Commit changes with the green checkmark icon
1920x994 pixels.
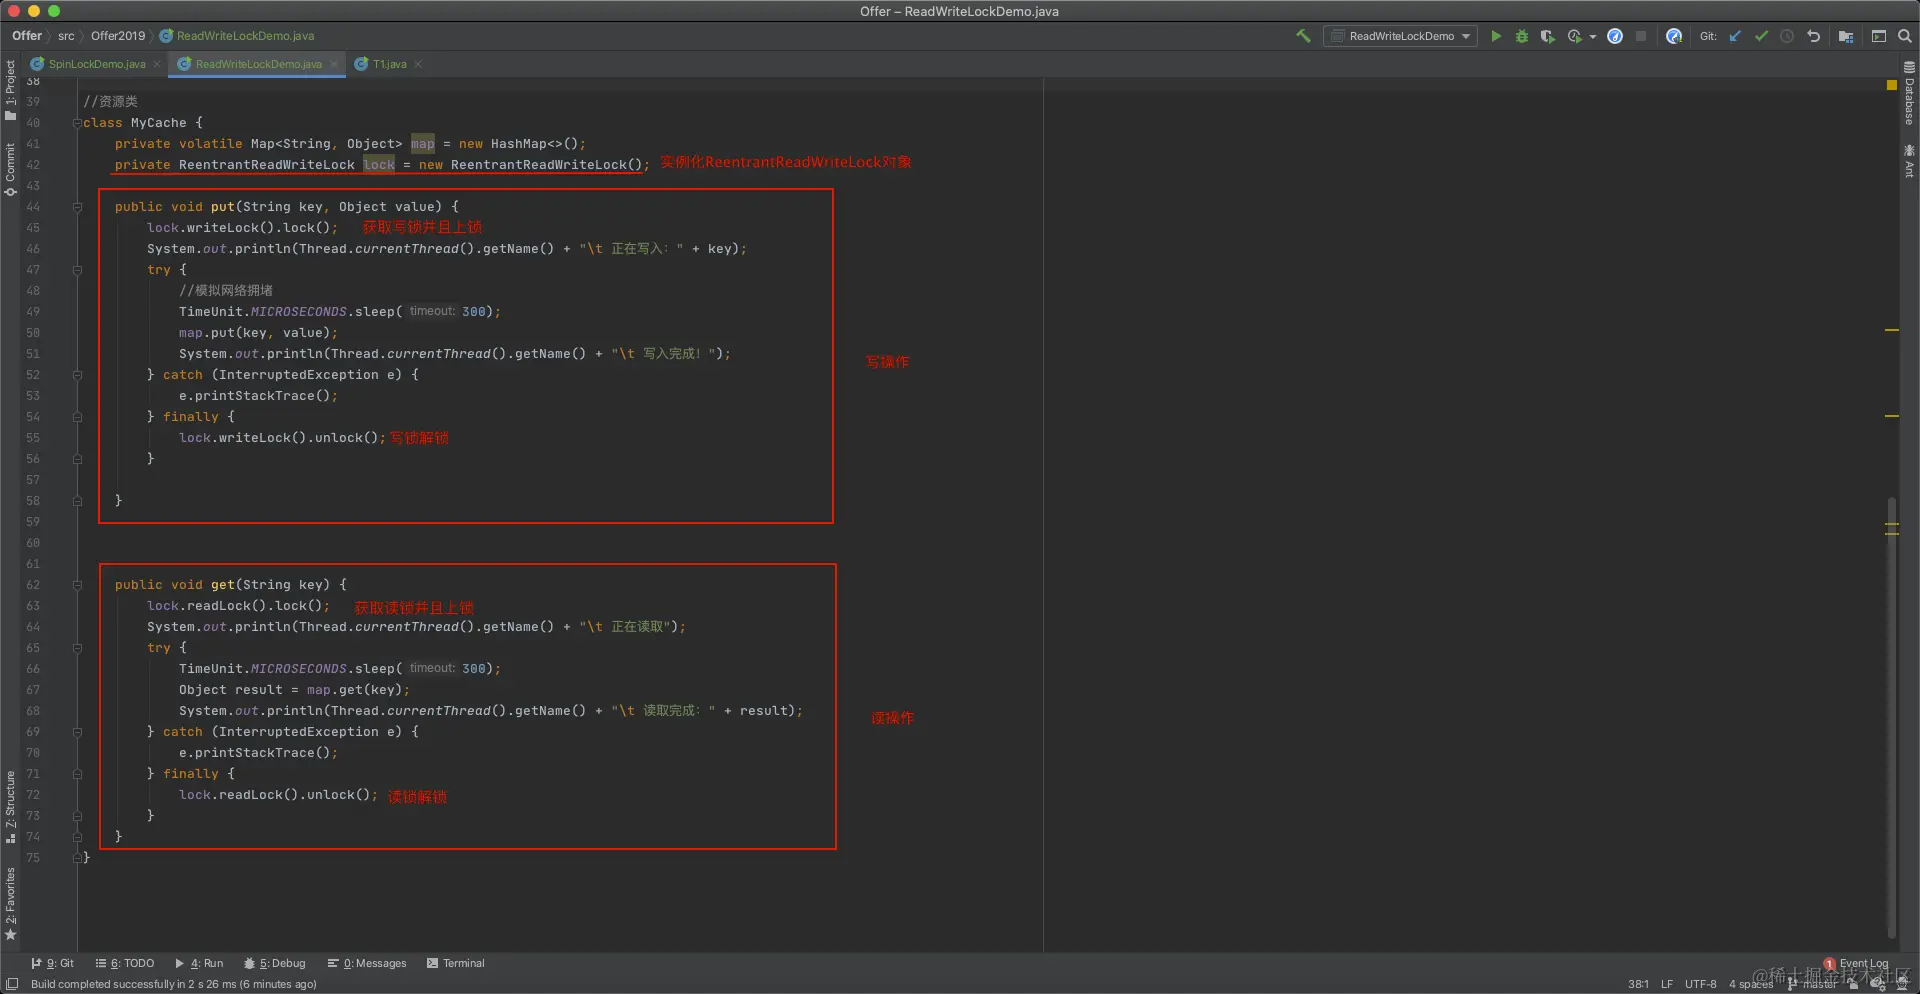[1761, 36]
